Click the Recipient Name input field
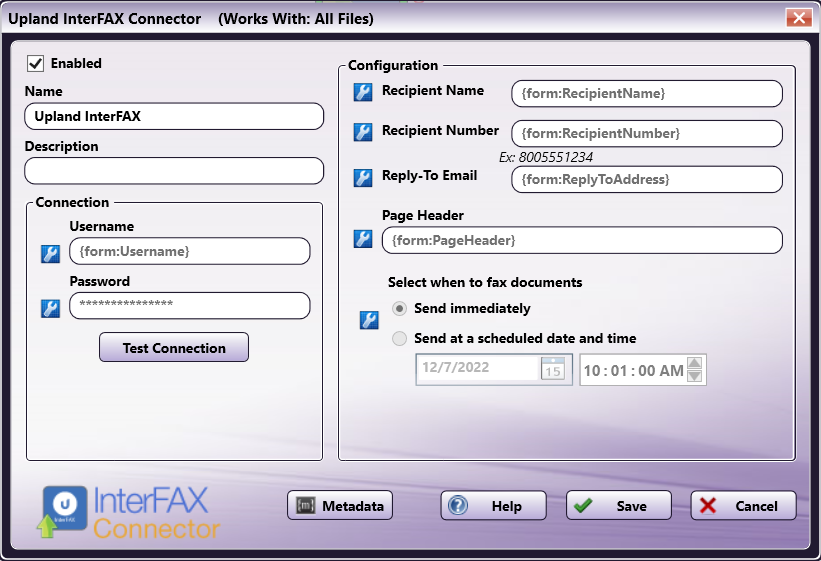The height and width of the screenshot is (561, 821). tap(647, 93)
